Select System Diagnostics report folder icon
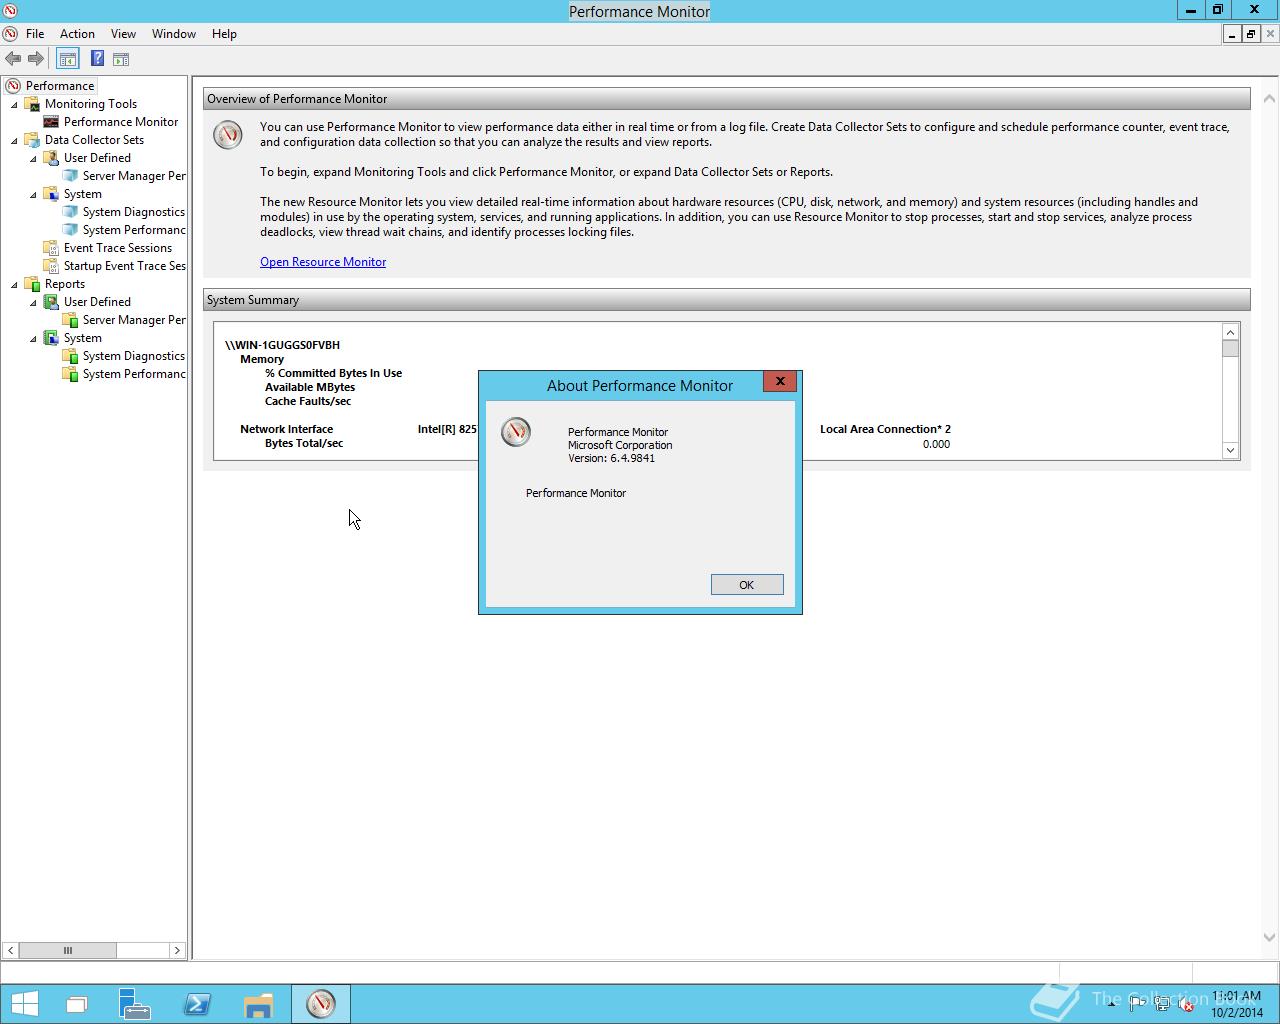1280x1024 pixels. [70, 356]
